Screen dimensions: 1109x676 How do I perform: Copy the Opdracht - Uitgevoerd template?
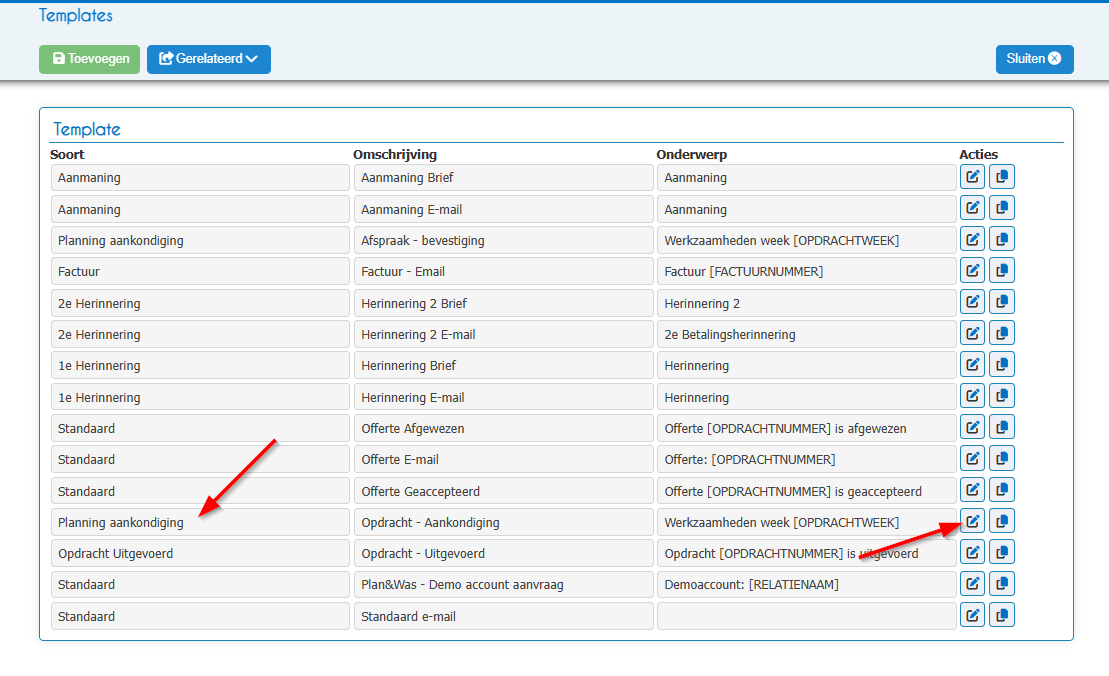(1001, 552)
